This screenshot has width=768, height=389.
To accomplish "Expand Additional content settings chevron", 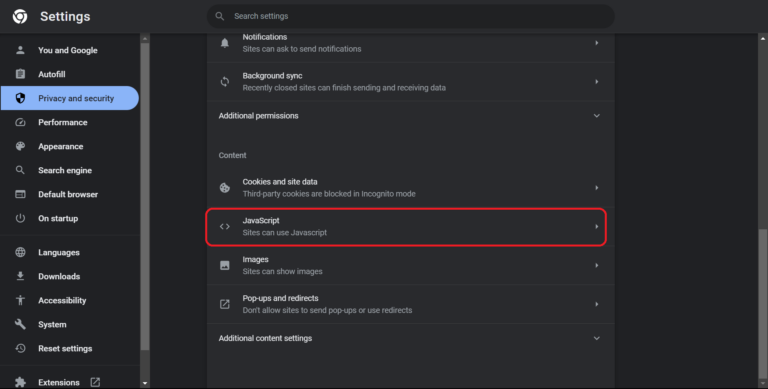I will [x=597, y=338].
